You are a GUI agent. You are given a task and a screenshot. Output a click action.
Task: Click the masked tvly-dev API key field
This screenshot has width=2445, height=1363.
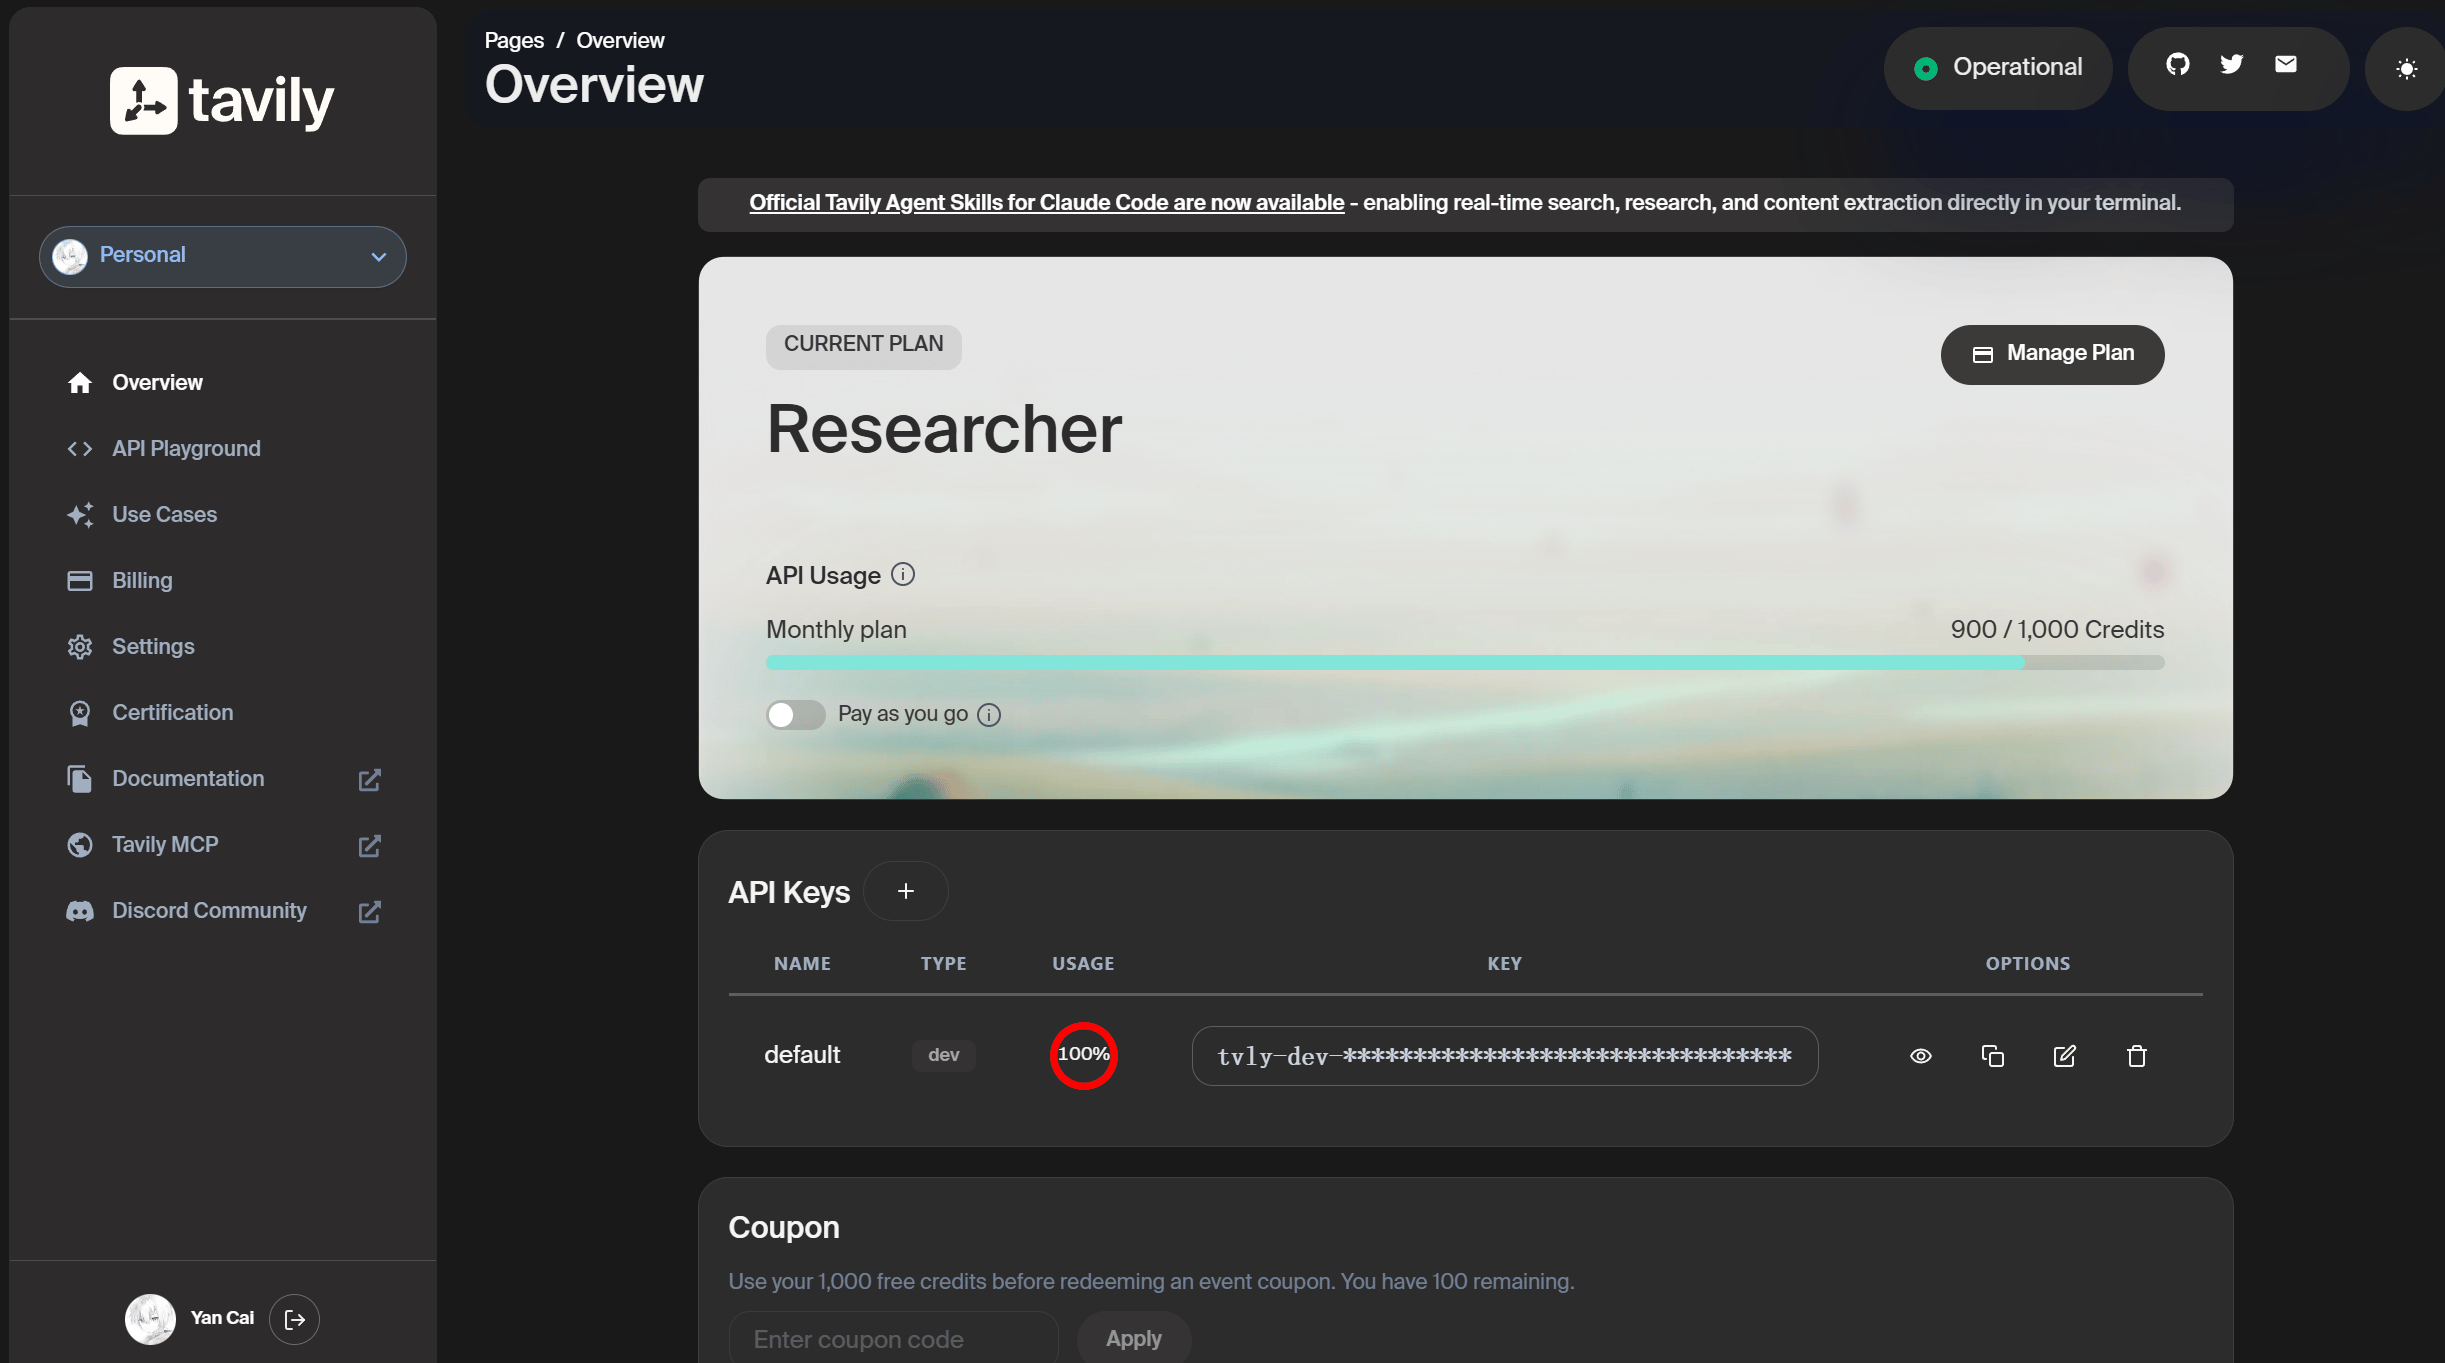coord(1505,1056)
